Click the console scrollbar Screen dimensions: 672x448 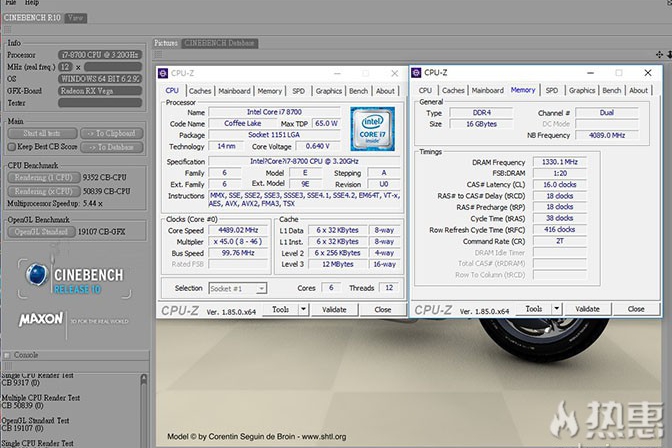click(144, 411)
